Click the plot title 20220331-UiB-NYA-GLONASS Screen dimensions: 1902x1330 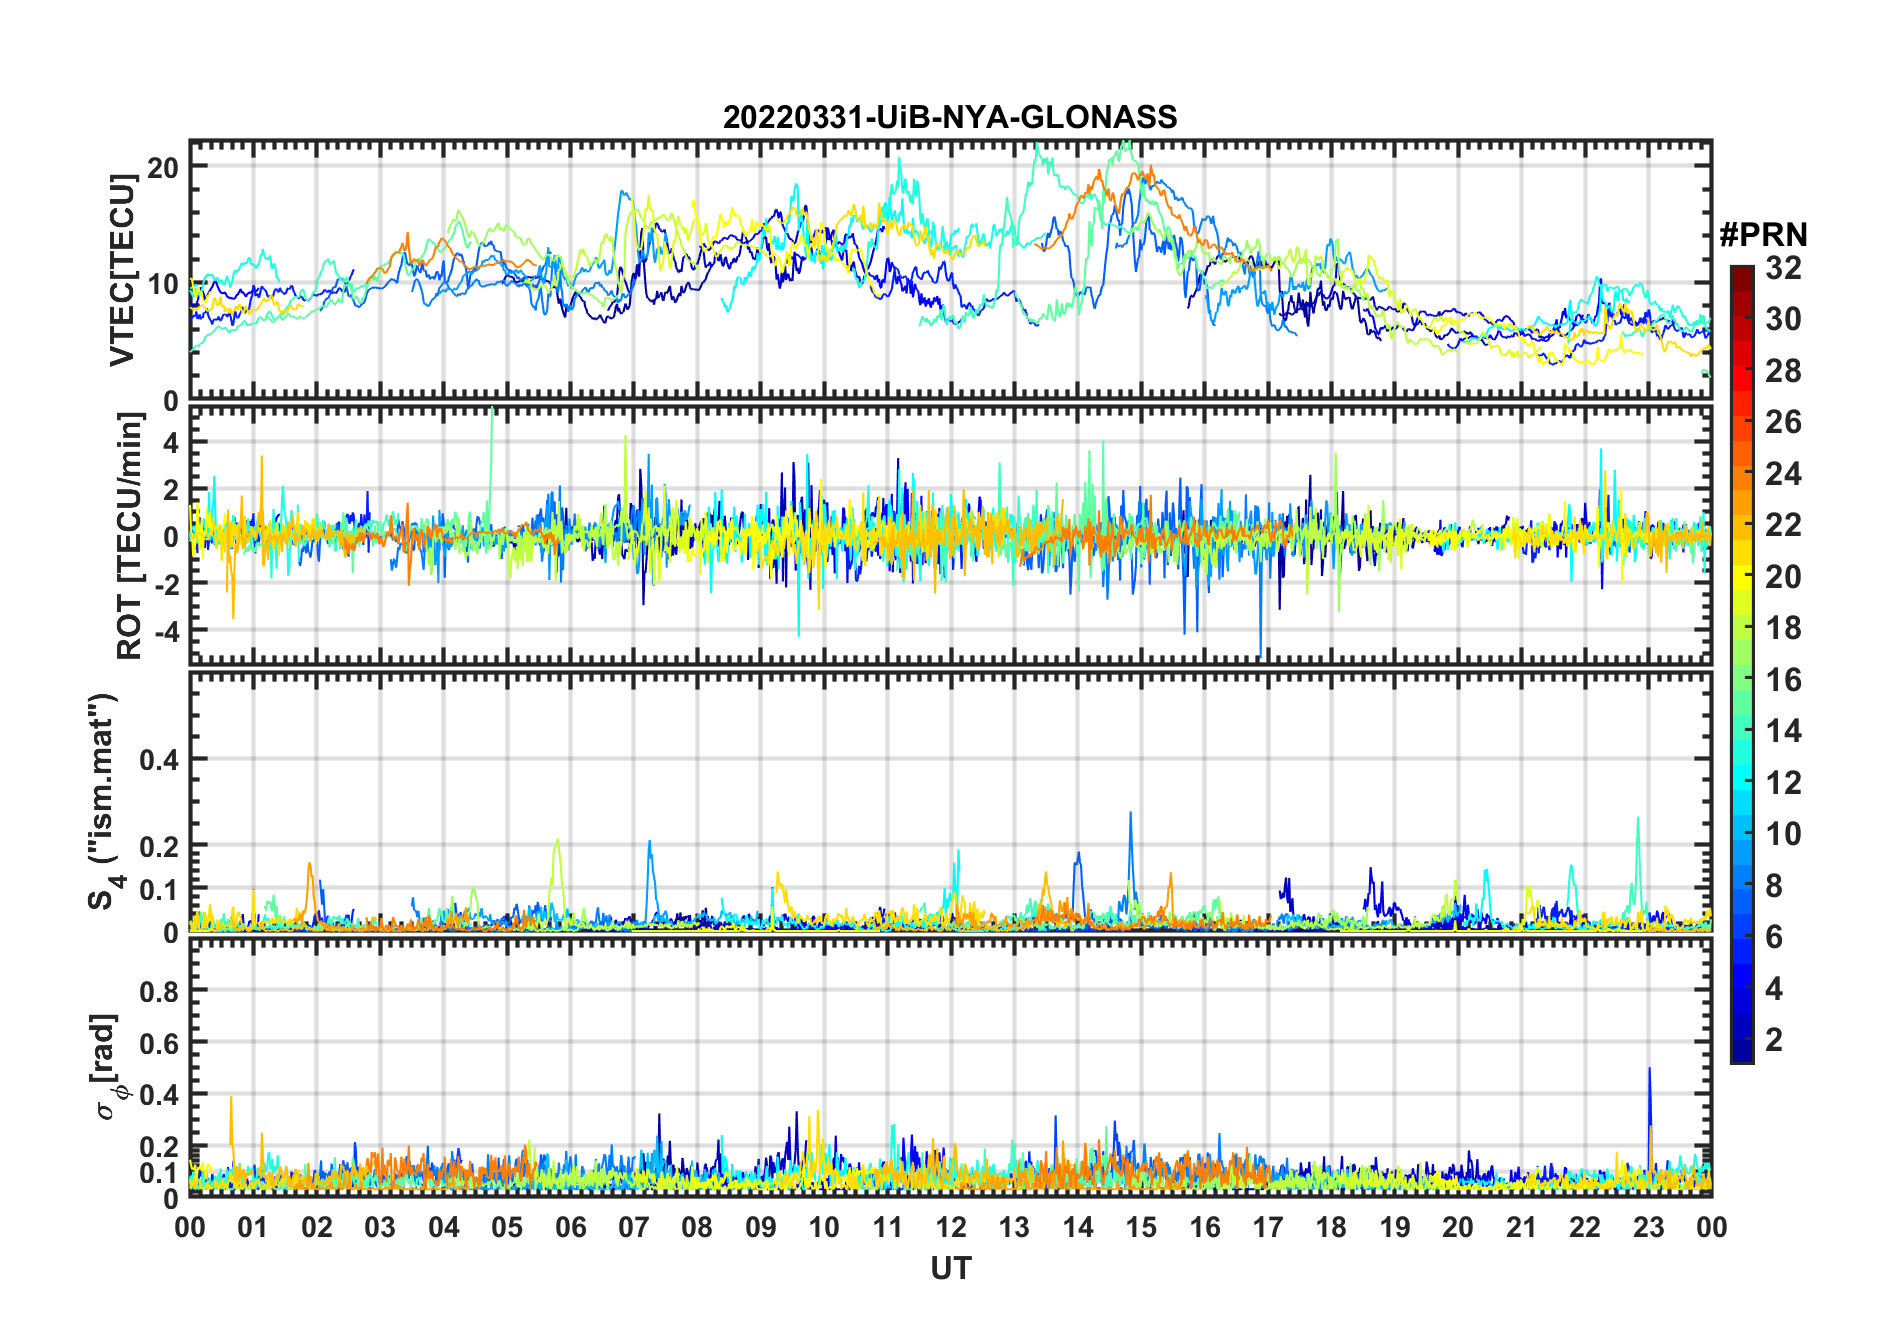[950, 117]
